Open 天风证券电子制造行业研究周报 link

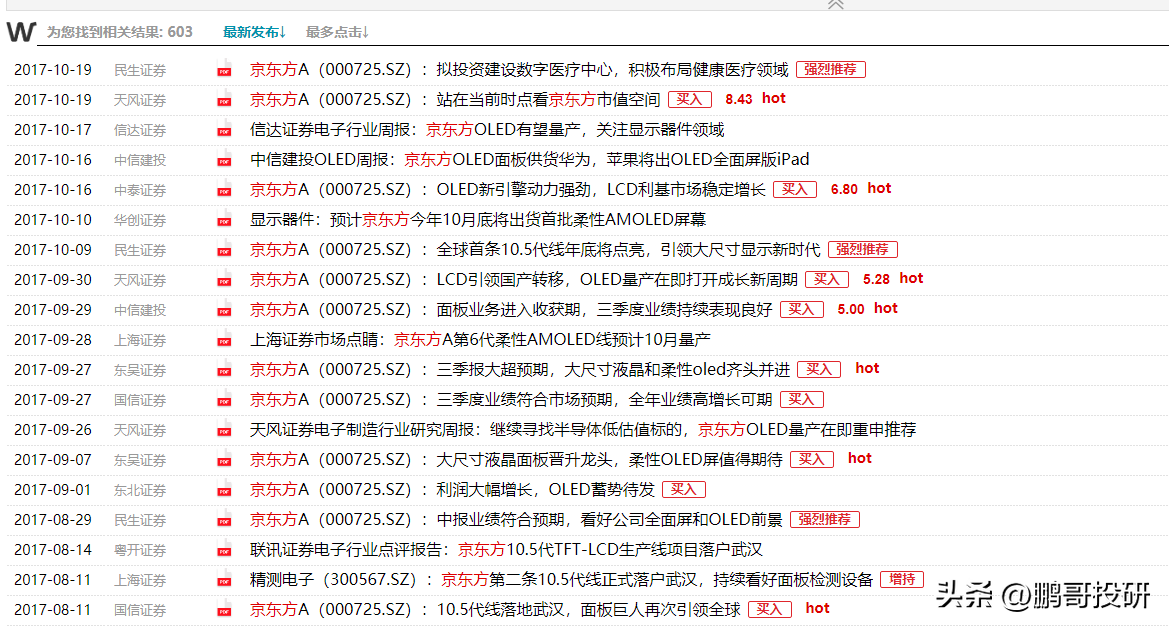(x=583, y=430)
